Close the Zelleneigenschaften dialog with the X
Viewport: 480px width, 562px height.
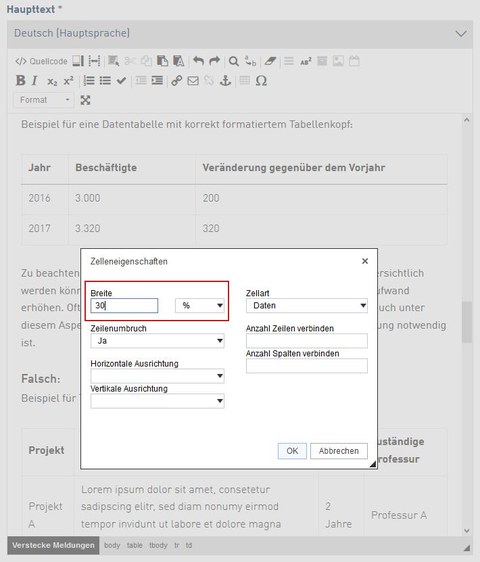coord(365,261)
